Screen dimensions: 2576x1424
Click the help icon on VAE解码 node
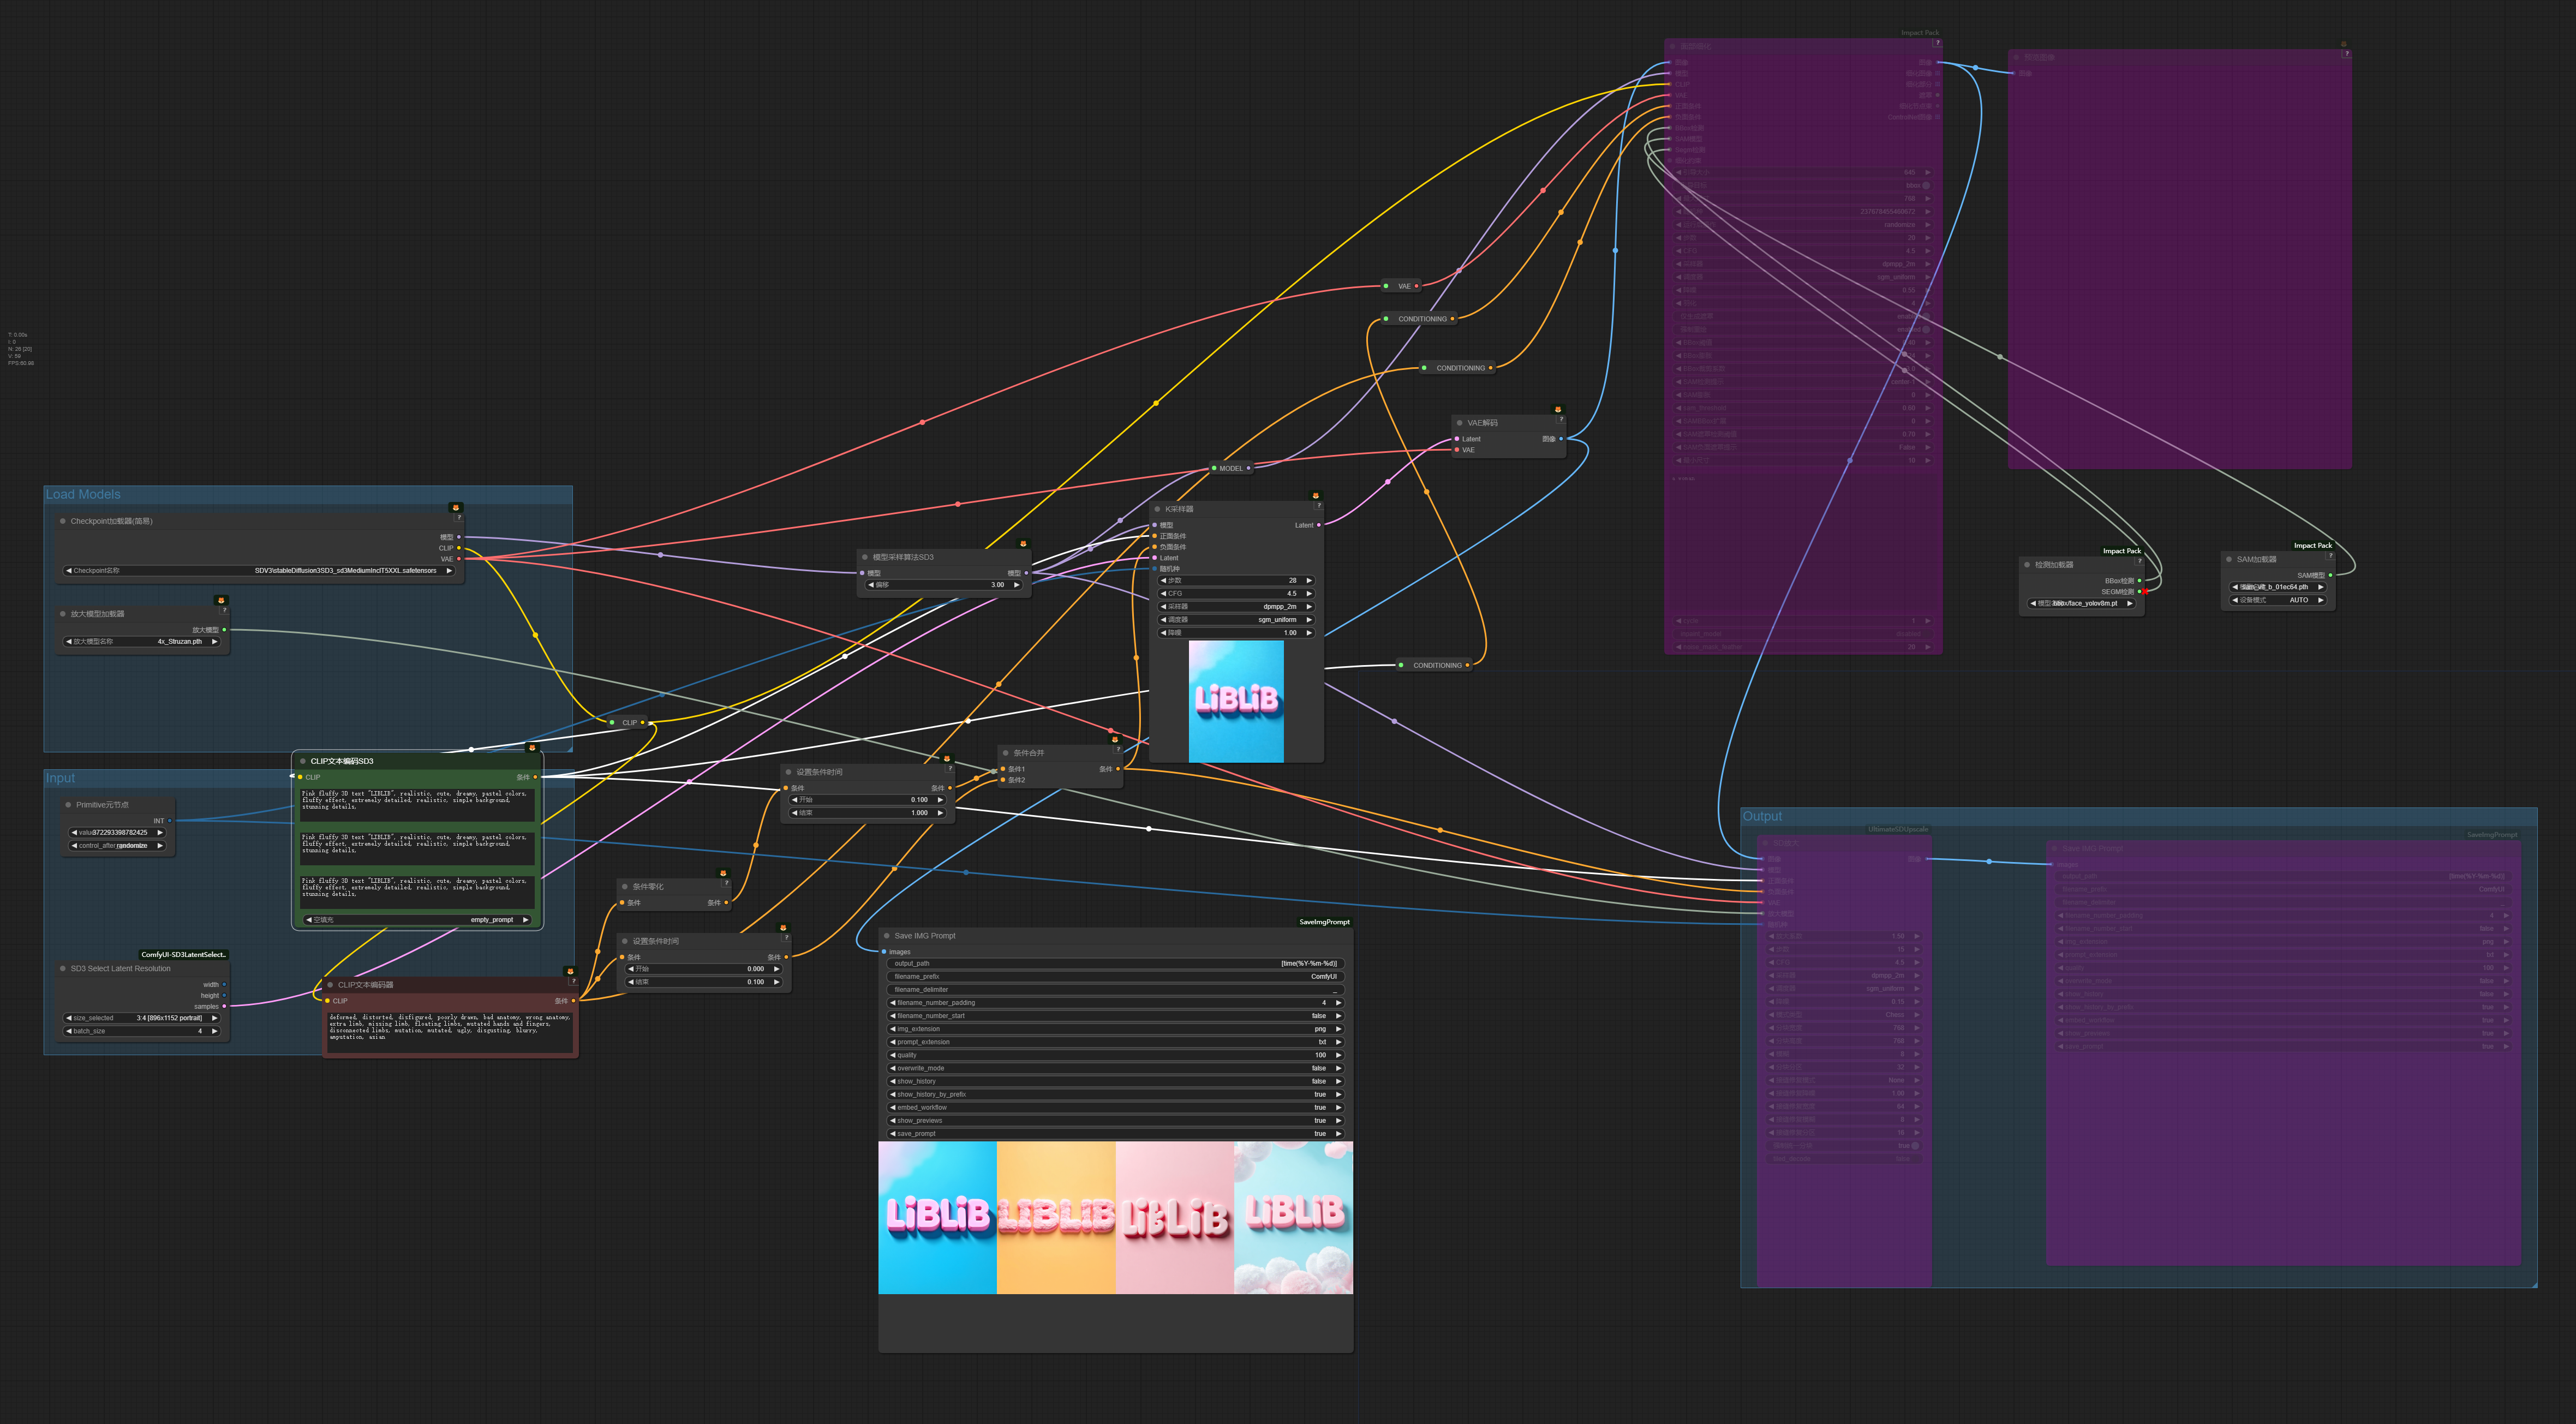pyautogui.click(x=1561, y=419)
